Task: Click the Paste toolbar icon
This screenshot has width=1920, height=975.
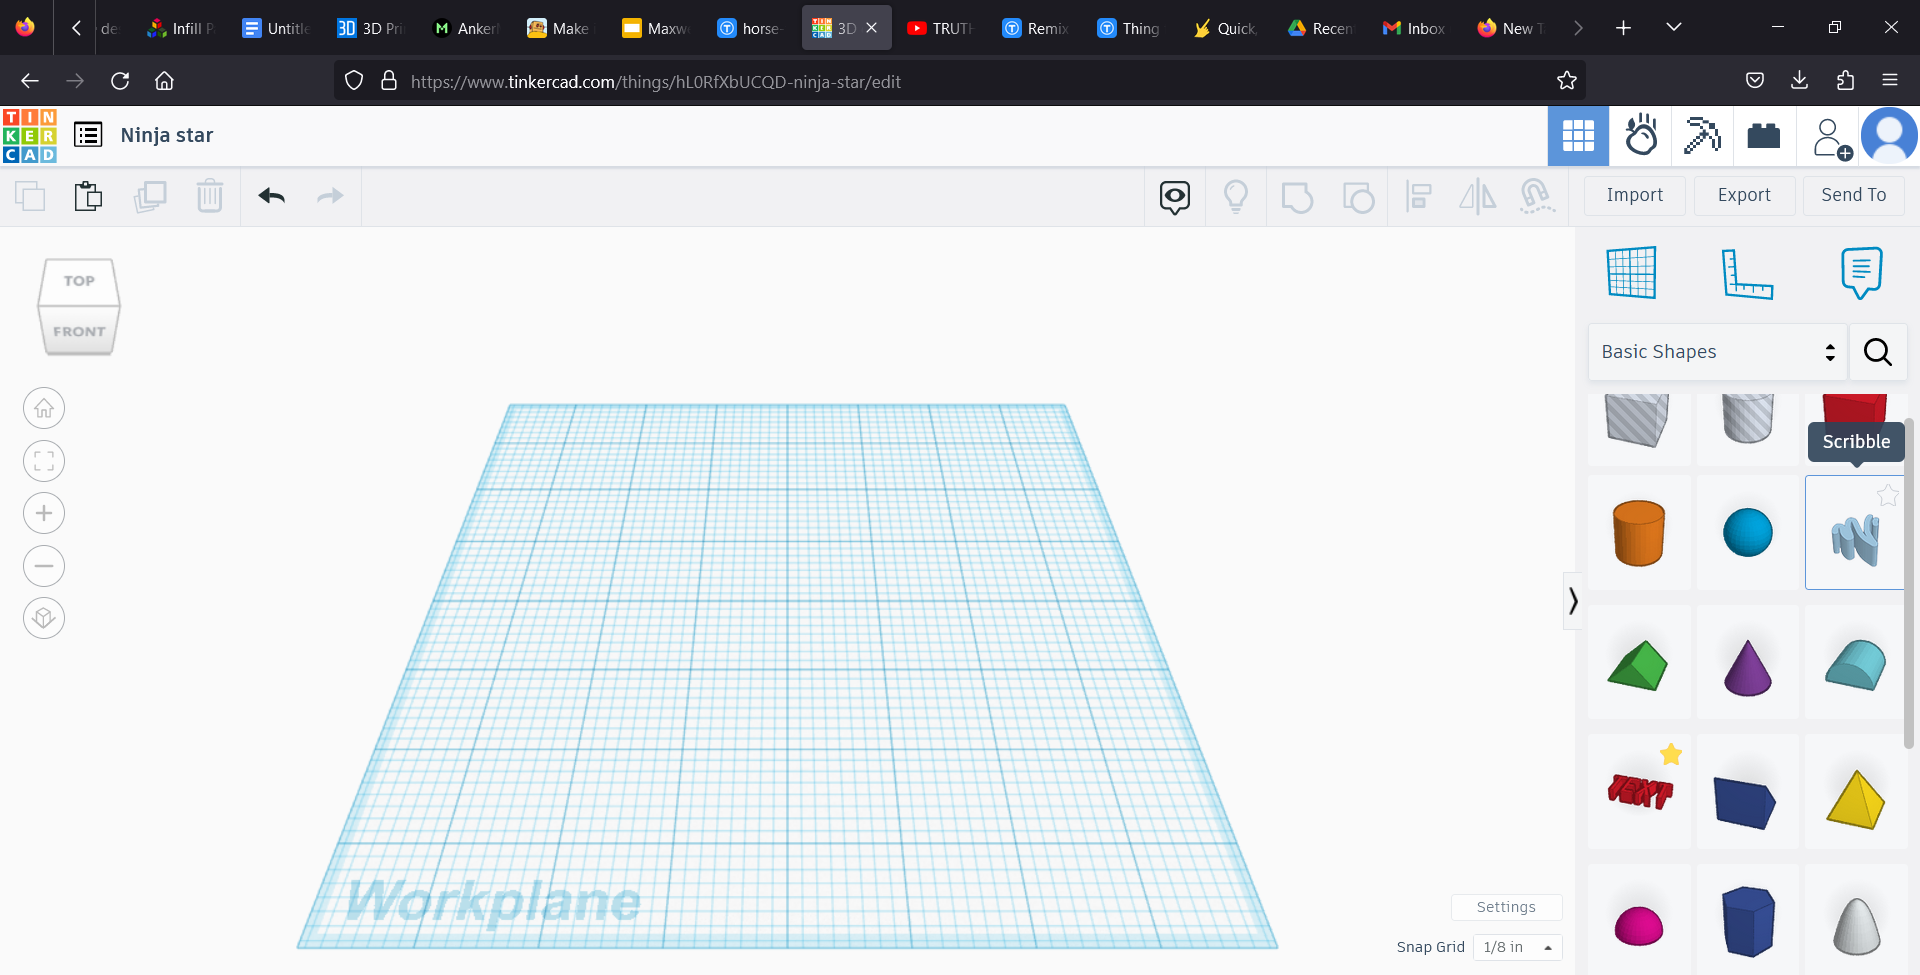Action: point(88,196)
